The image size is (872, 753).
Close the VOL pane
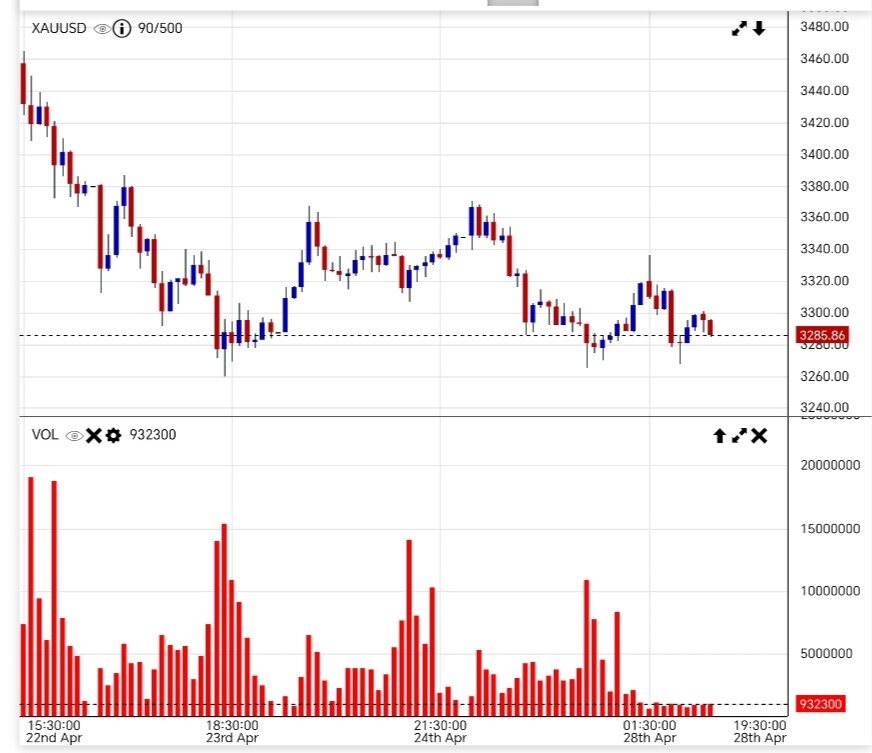tap(759, 435)
